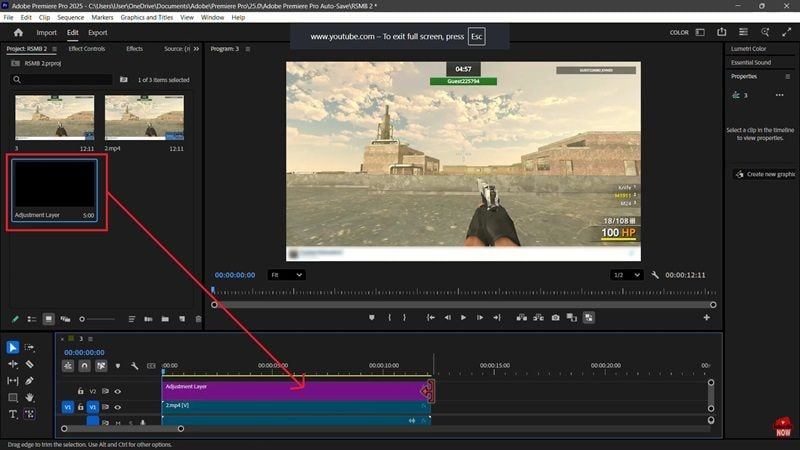Screen dimensions: 800x450
Task: Open the File menu
Action: click(9, 17)
